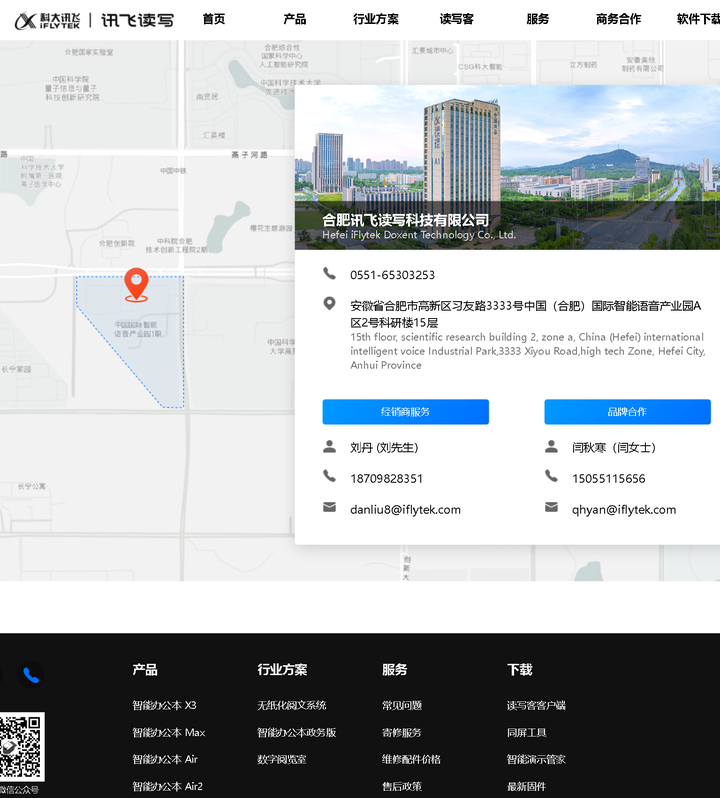The image size is (720, 798).
Task: Click the company name 合肥讯飞读写科技有限公司
Action: point(406,220)
